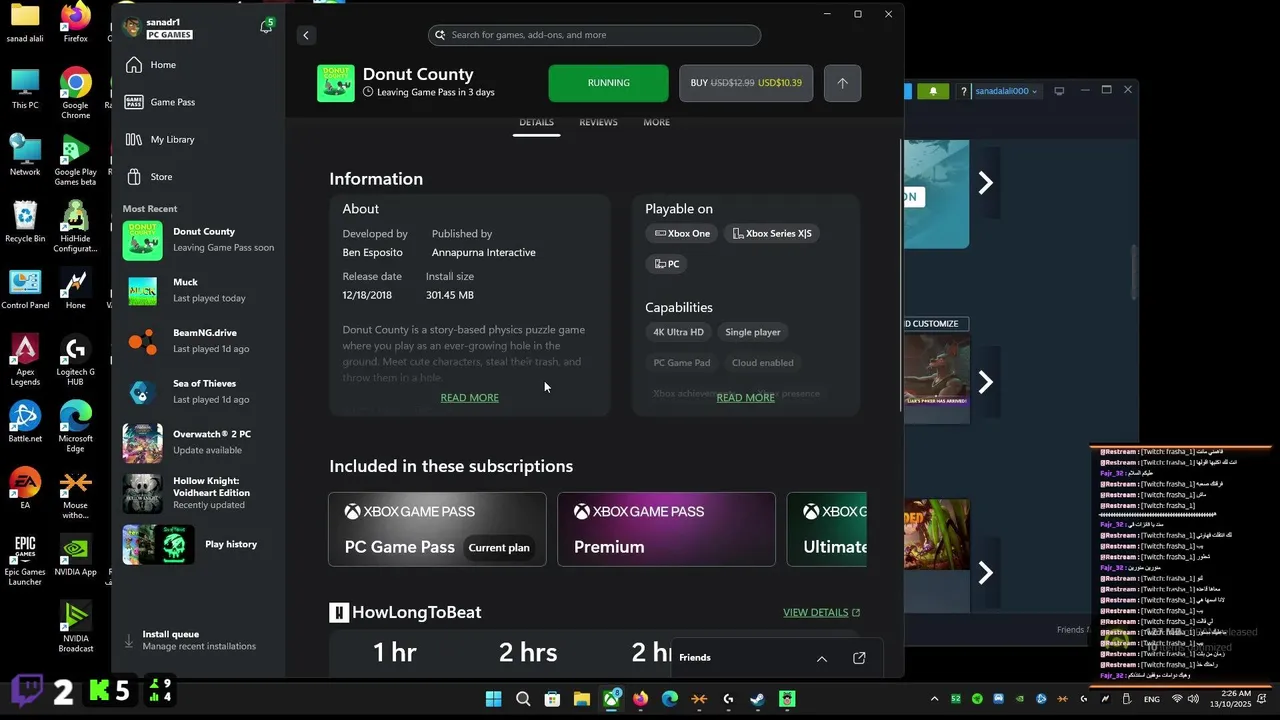Viewport: 1280px width, 720px height.
Task: Open Recycle Bin on the desktop
Action: tap(25, 221)
